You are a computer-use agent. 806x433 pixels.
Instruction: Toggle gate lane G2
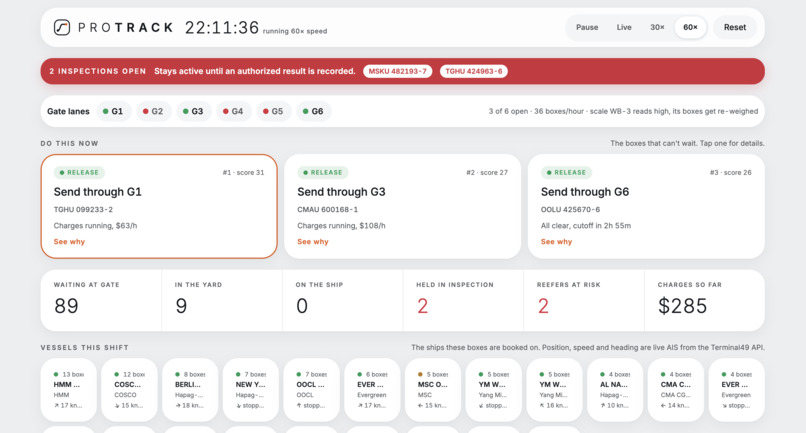(x=153, y=111)
